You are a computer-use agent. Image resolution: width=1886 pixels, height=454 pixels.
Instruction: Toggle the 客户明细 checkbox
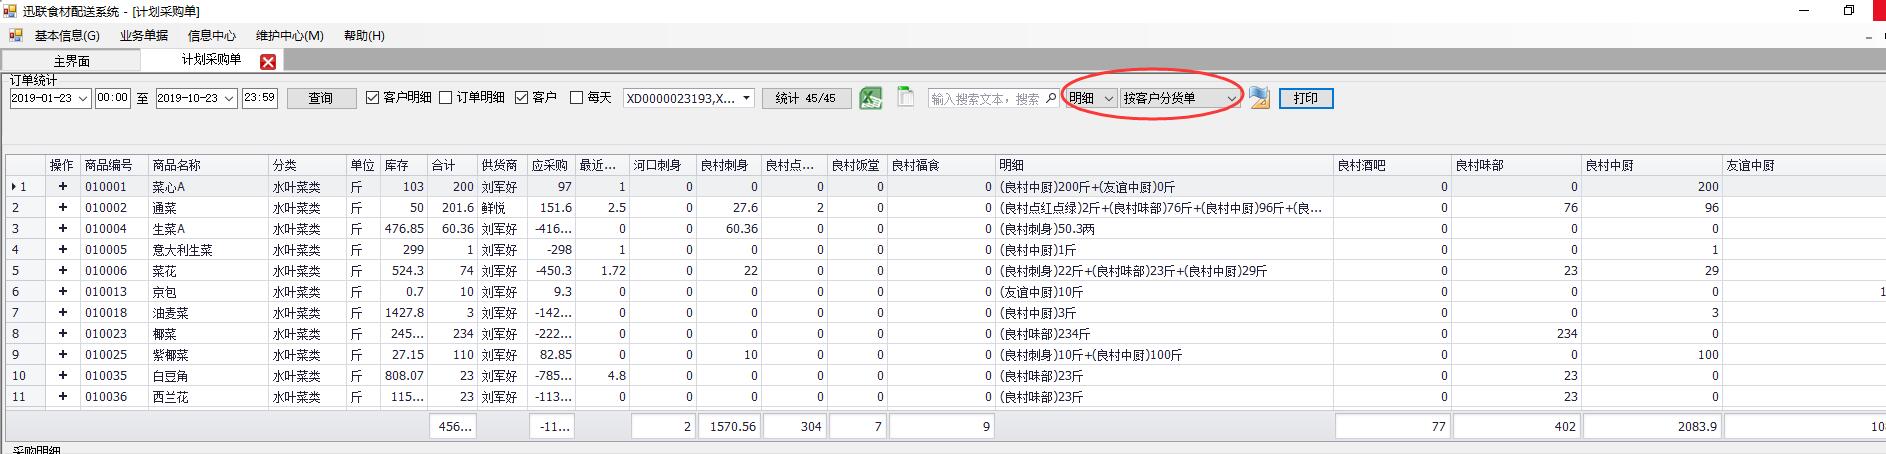373,98
